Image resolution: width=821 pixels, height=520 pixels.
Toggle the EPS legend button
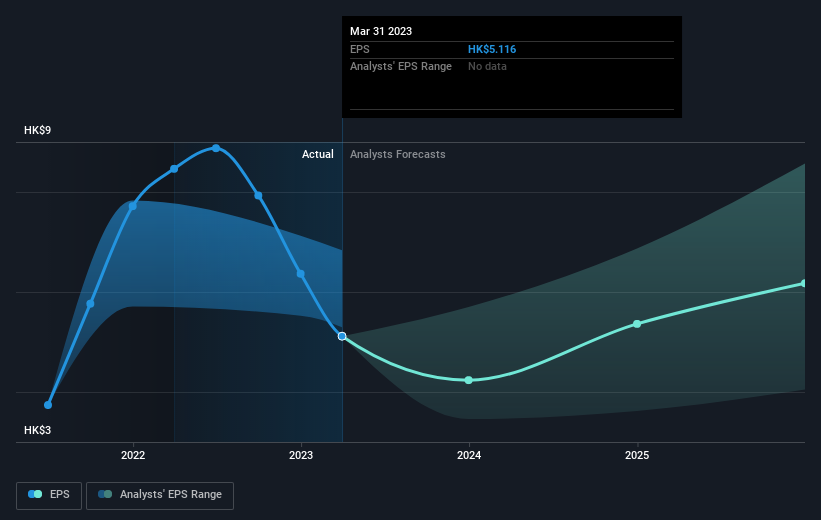(x=49, y=495)
